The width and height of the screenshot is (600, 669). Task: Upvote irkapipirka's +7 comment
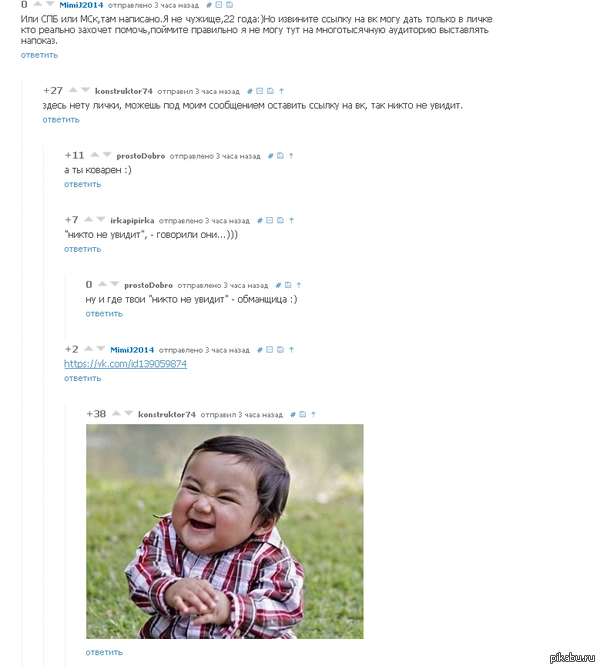88,219
